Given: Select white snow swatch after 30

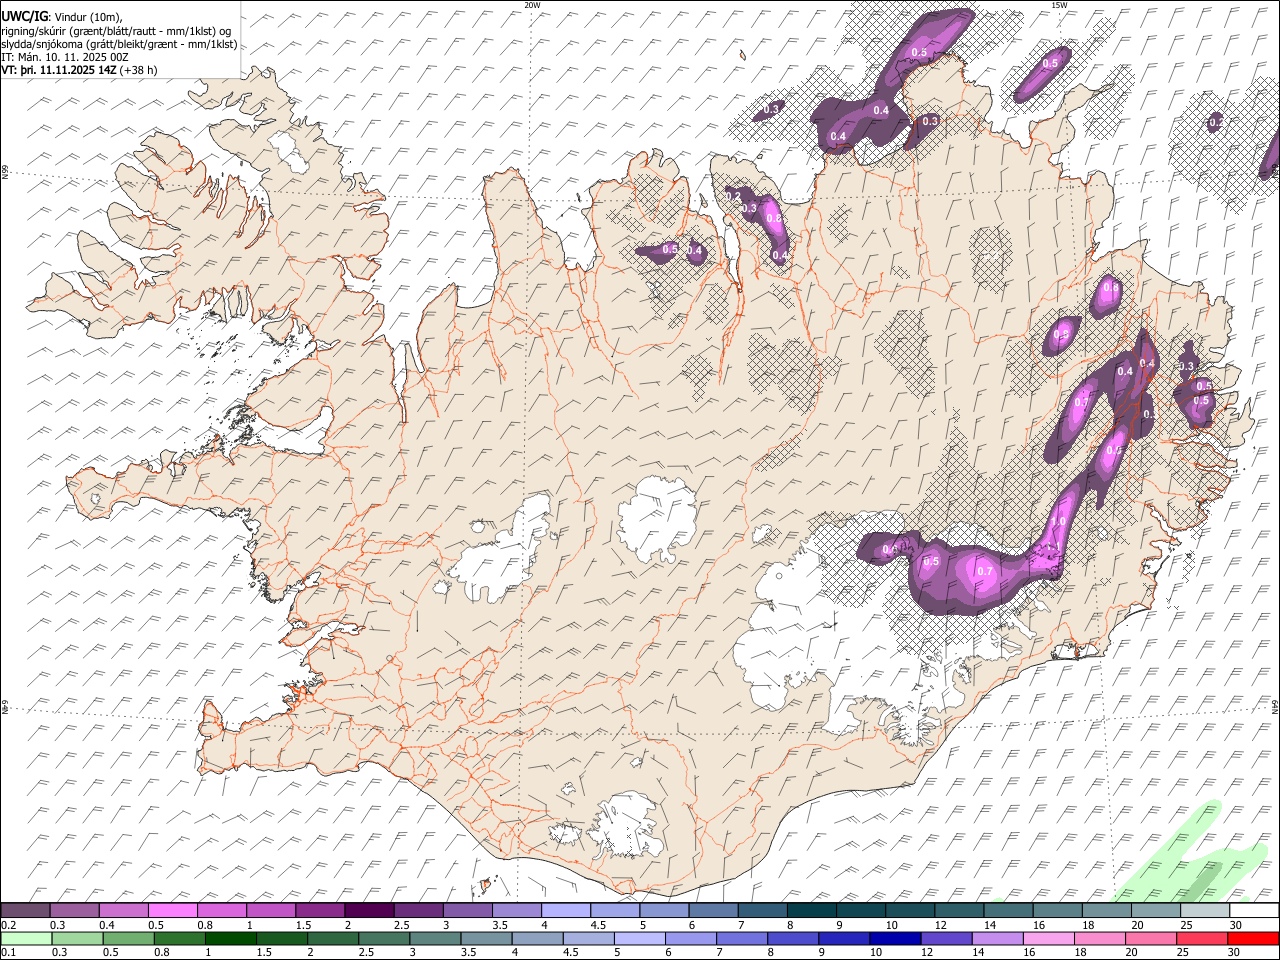Looking at the screenshot, I should coord(1253,911).
